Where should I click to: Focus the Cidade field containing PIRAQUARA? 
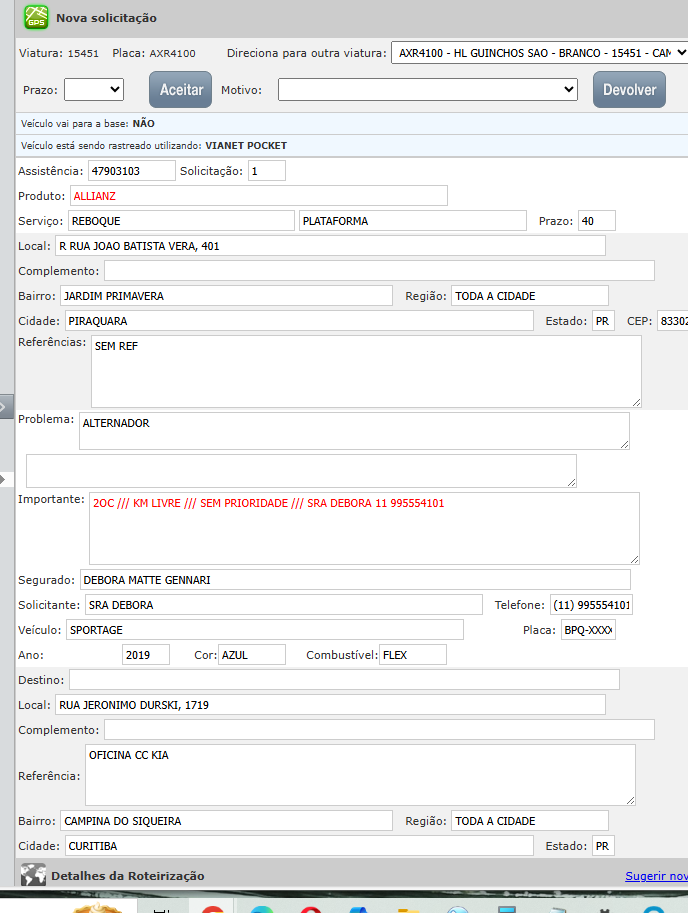[299, 321]
